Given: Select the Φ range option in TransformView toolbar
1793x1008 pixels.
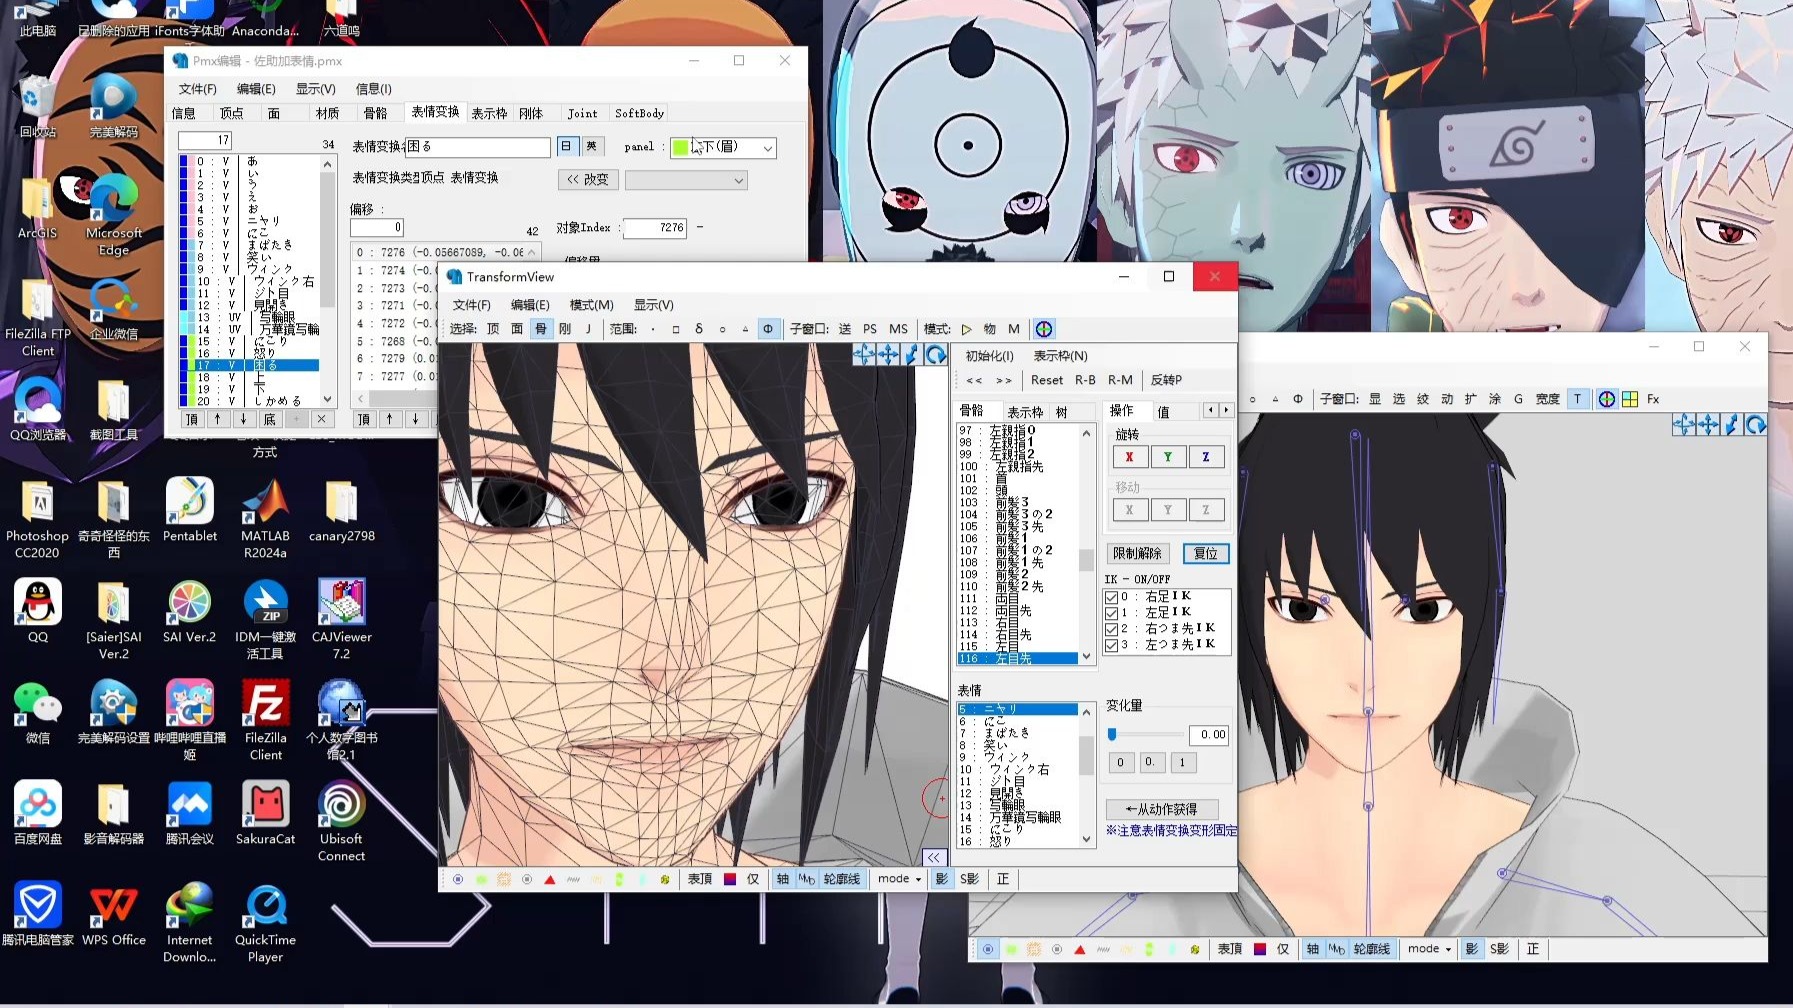Looking at the screenshot, I should 769,328.
